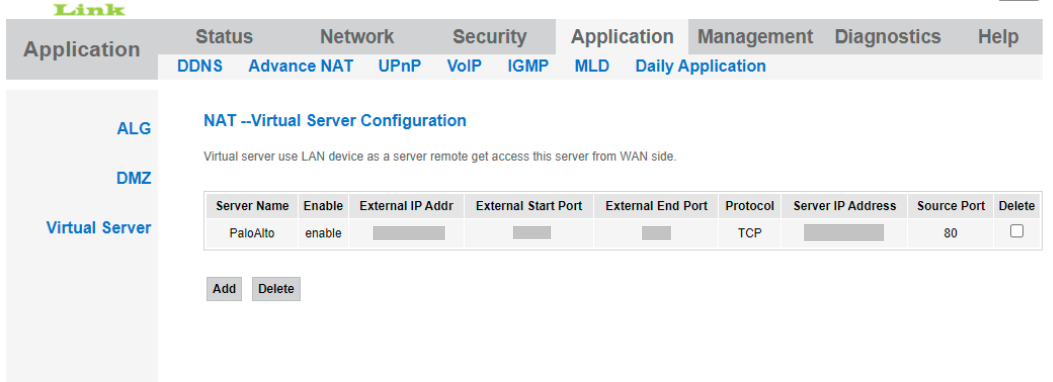The image size is (1053, 382).
Task: Click the DDNS submenu link
Action: [x=199, y=66]
